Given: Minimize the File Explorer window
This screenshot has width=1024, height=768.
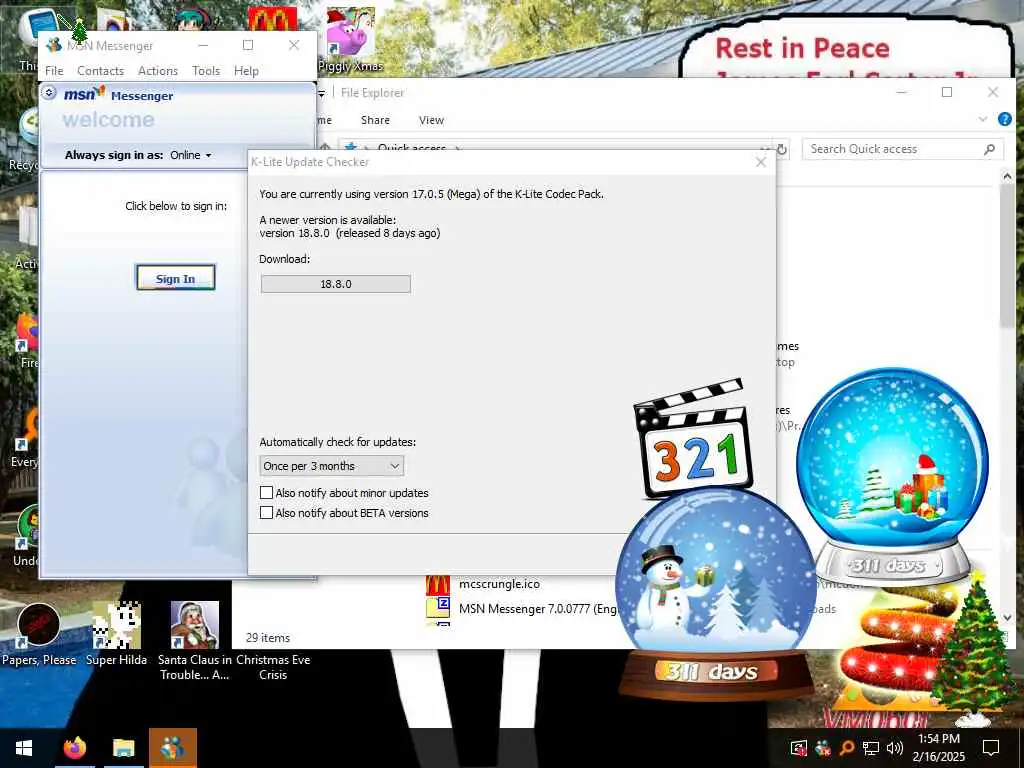Looking at the screenshot, I should (x=901, y=92).
